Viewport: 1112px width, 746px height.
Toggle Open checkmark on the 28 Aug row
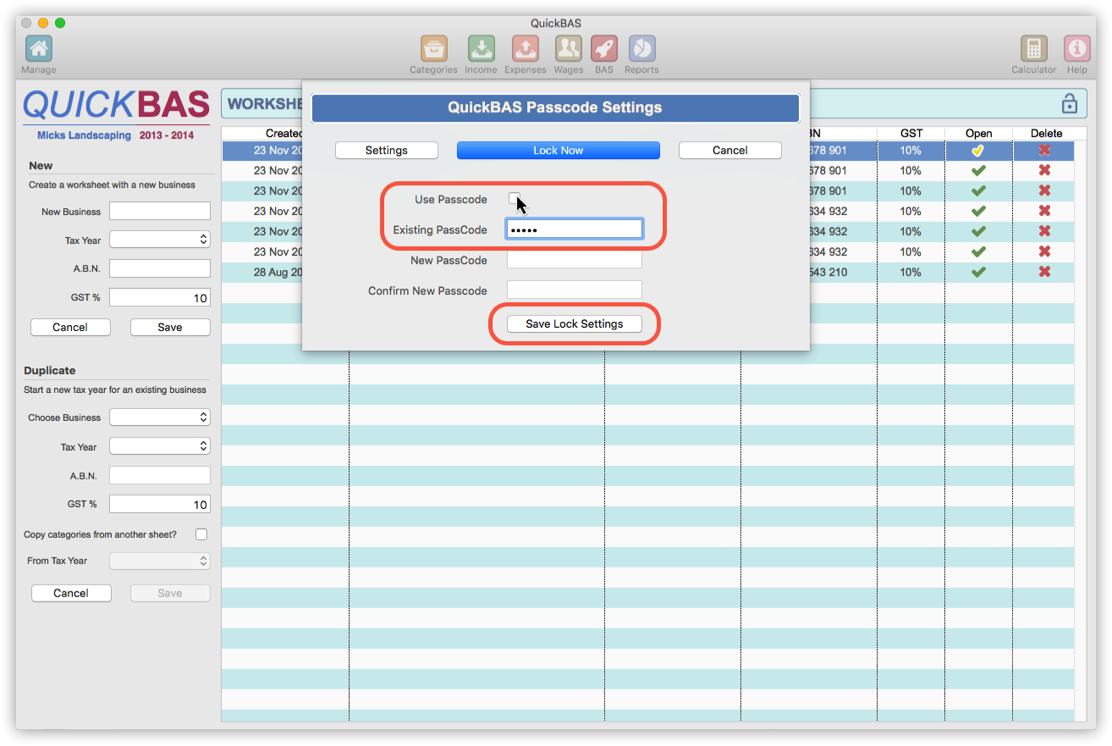click(x=978, y=272)
